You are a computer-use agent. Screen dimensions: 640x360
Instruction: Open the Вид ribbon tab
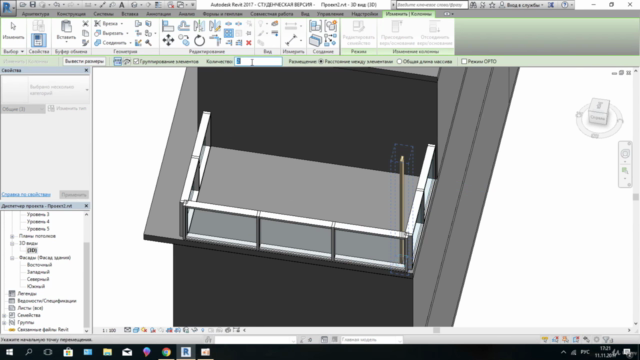pyautogui.click(x=305, y=14)
